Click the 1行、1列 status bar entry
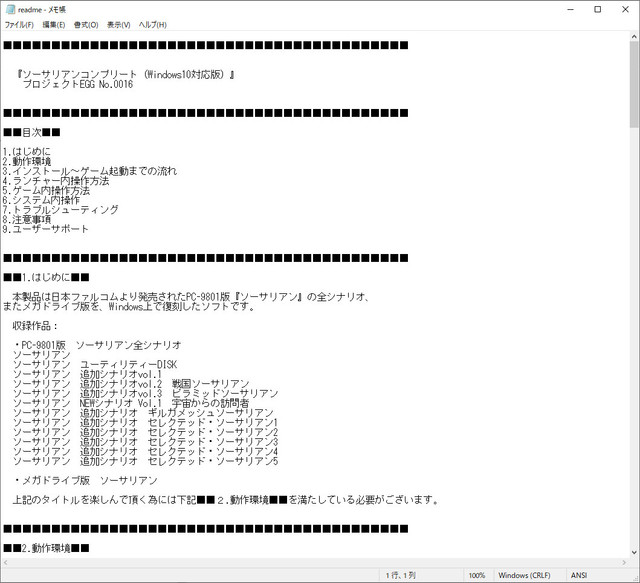This screenshot has height=583, width=640. (x=401, y=575)
